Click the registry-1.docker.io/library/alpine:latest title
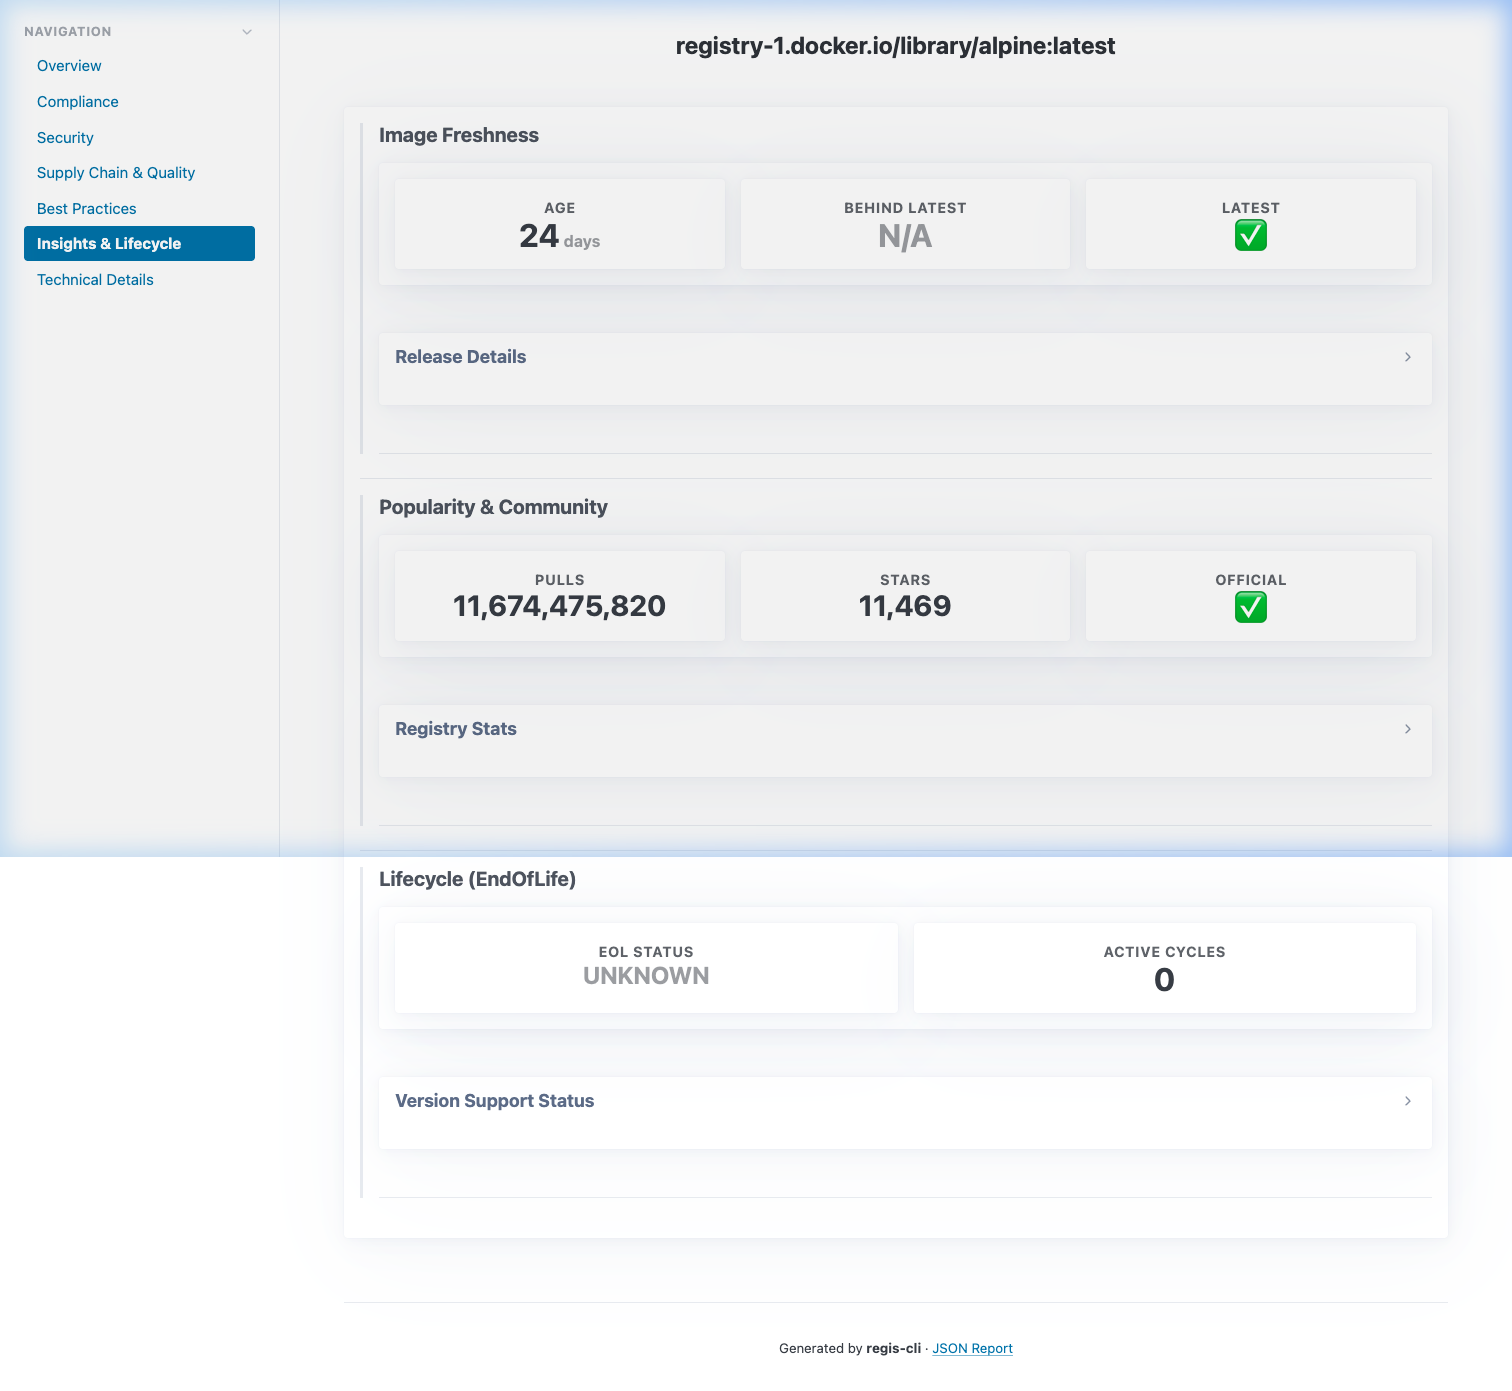Viewport: 1512px width, 1391px height. coord(896,46)
